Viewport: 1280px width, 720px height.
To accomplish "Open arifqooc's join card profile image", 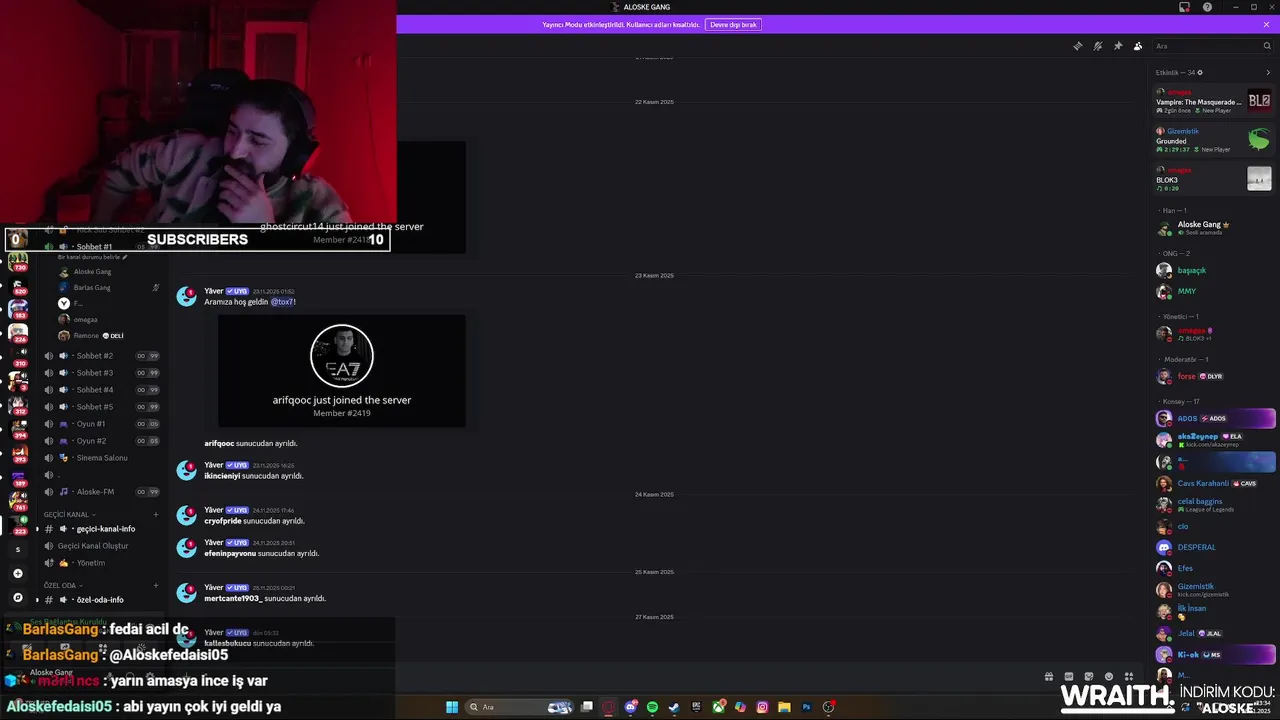I will click(342, 356).
